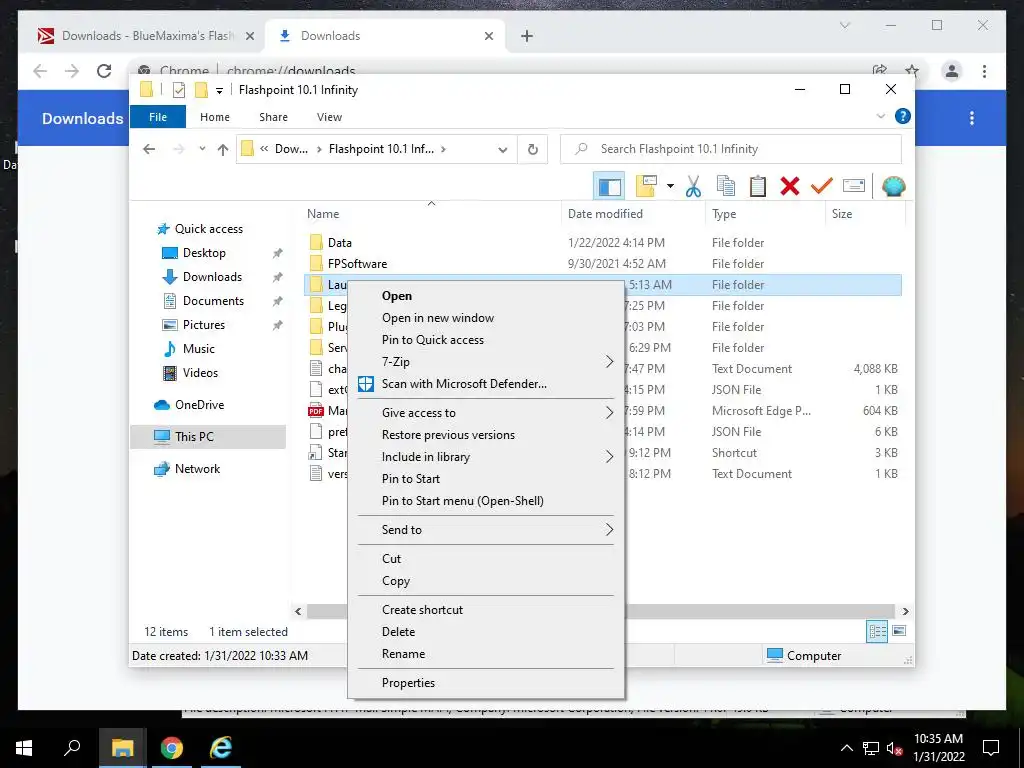Viewport: 1024px width, 768px height.
Task: Customize Quick Access Toolbar dropdown arrow
Action: tap(219, 91)
